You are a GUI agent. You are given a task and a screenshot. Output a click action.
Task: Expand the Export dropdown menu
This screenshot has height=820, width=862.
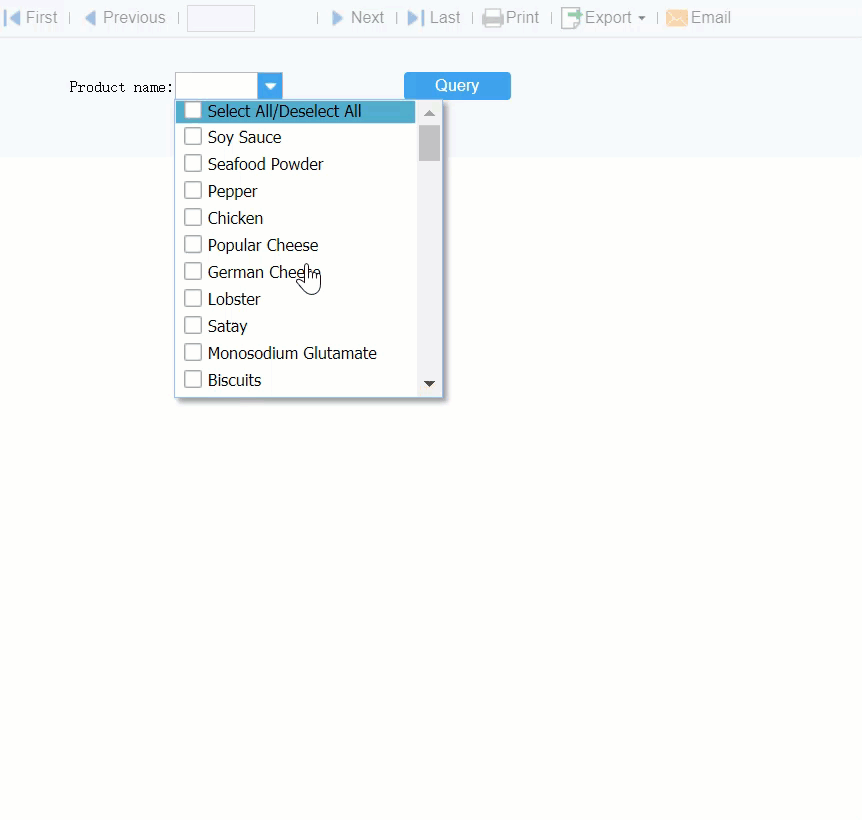[x=643, y=17]
